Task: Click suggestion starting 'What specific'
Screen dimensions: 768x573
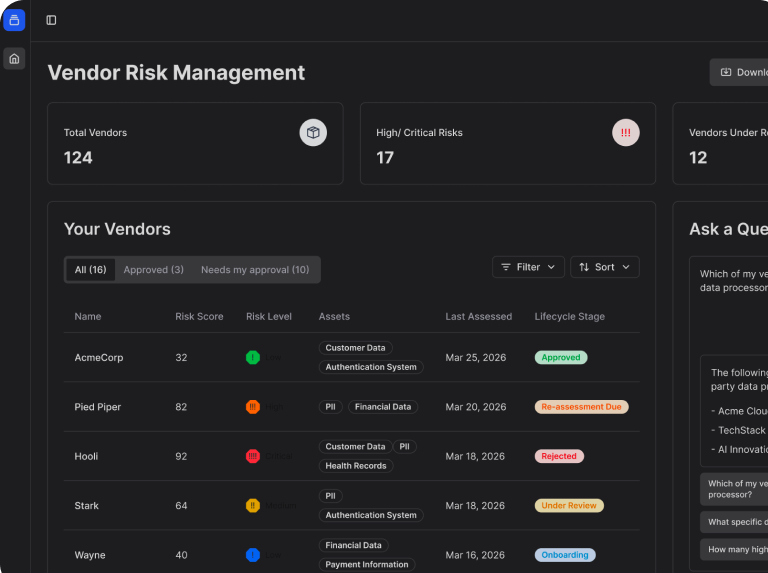Action: pyautogui.click(x=734, y=522)
